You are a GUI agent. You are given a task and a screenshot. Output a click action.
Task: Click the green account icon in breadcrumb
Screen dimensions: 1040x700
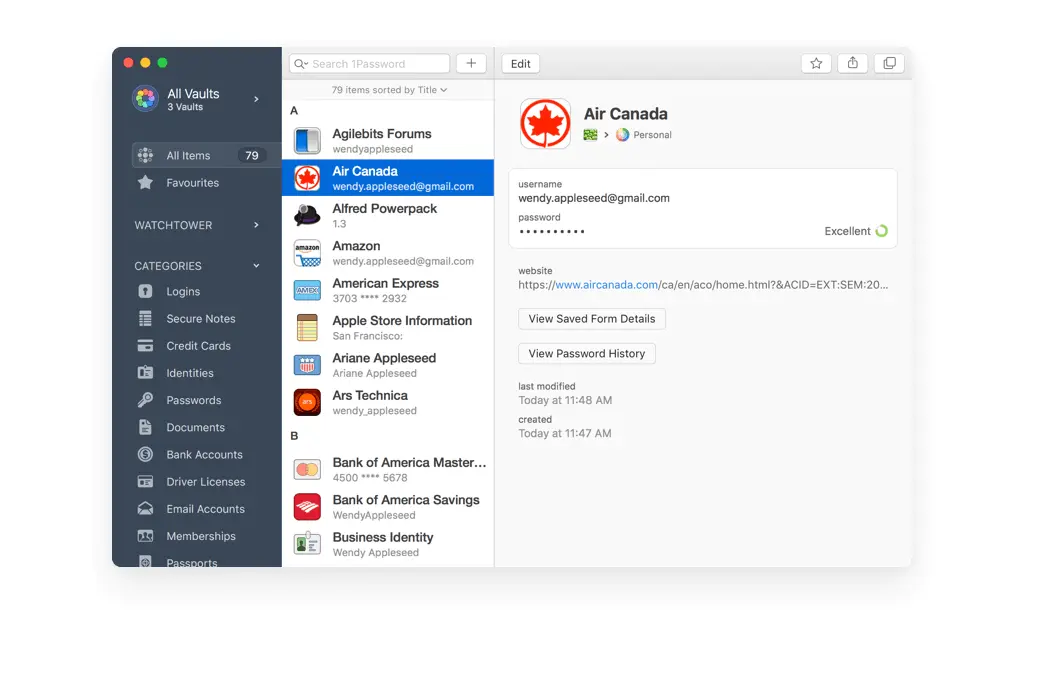tap(590, 135)
